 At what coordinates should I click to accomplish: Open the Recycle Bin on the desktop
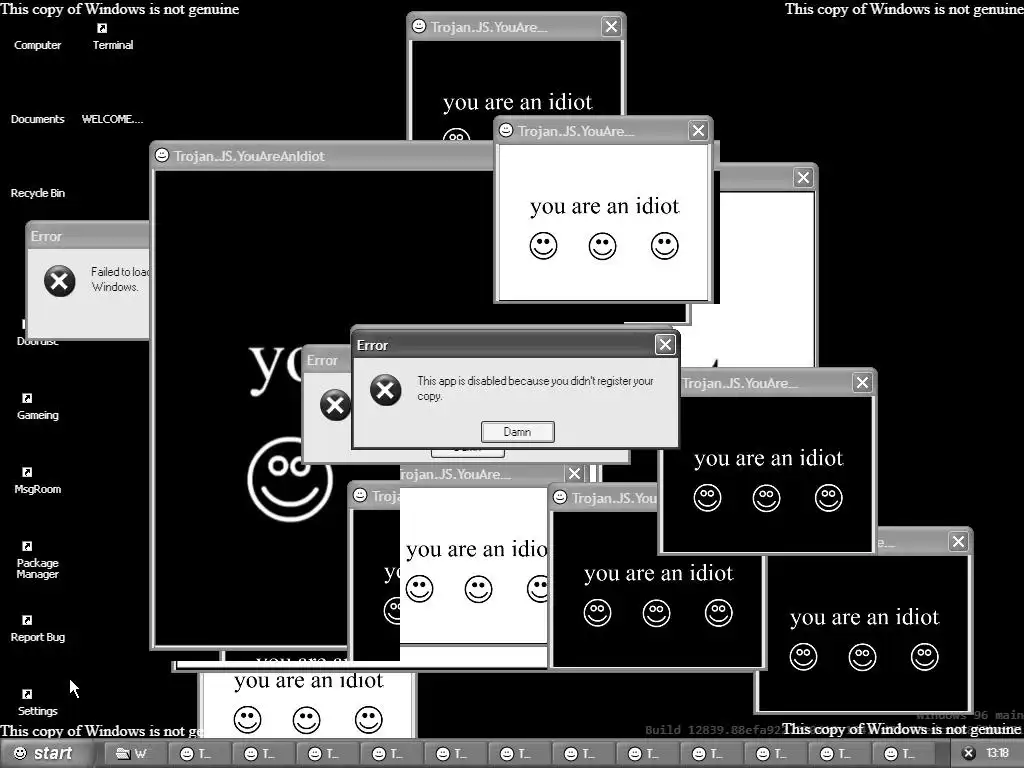pos(37,193)
